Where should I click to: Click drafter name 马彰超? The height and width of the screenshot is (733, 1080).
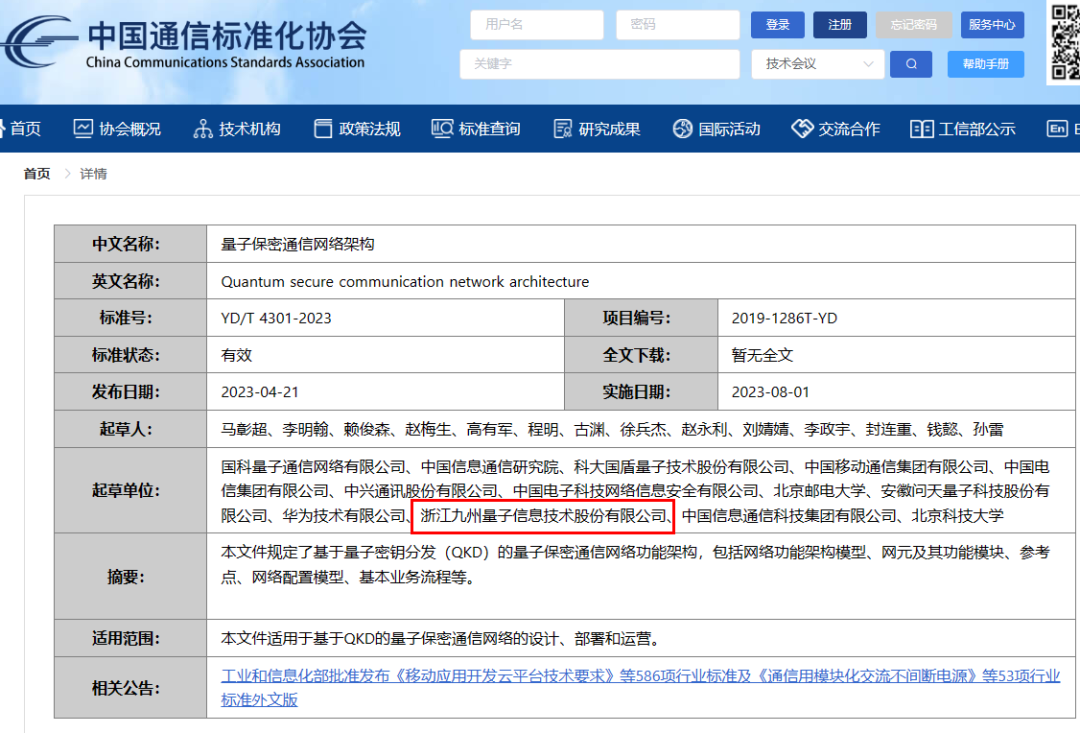244,430
